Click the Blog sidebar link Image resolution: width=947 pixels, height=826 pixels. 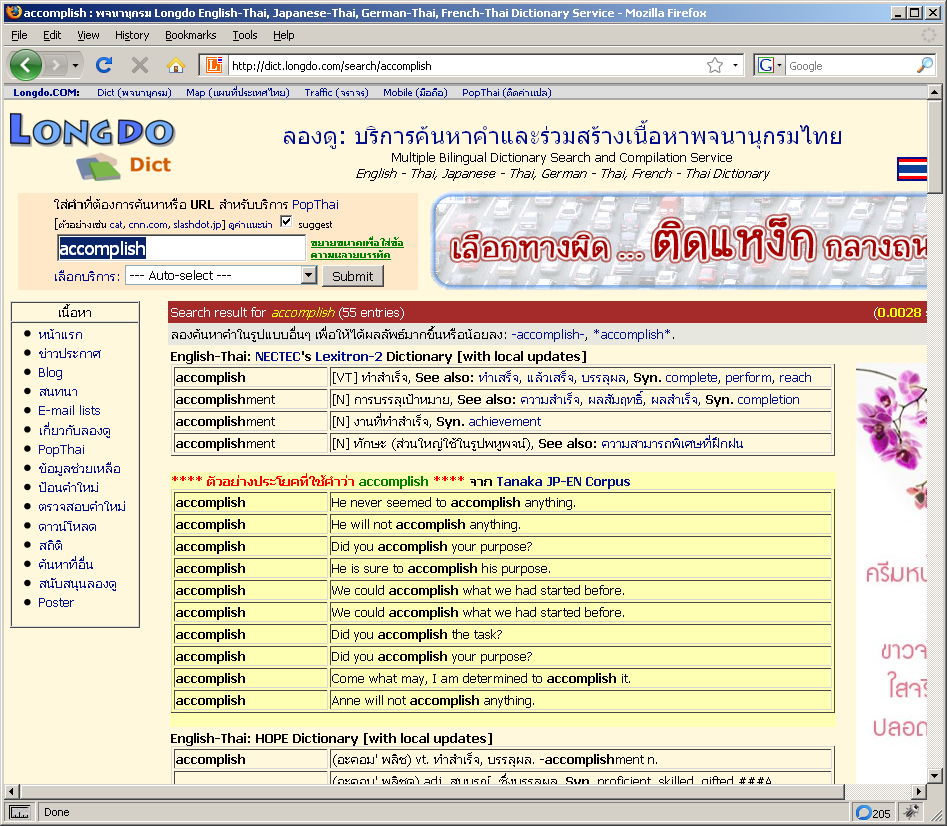click(50, 373)
